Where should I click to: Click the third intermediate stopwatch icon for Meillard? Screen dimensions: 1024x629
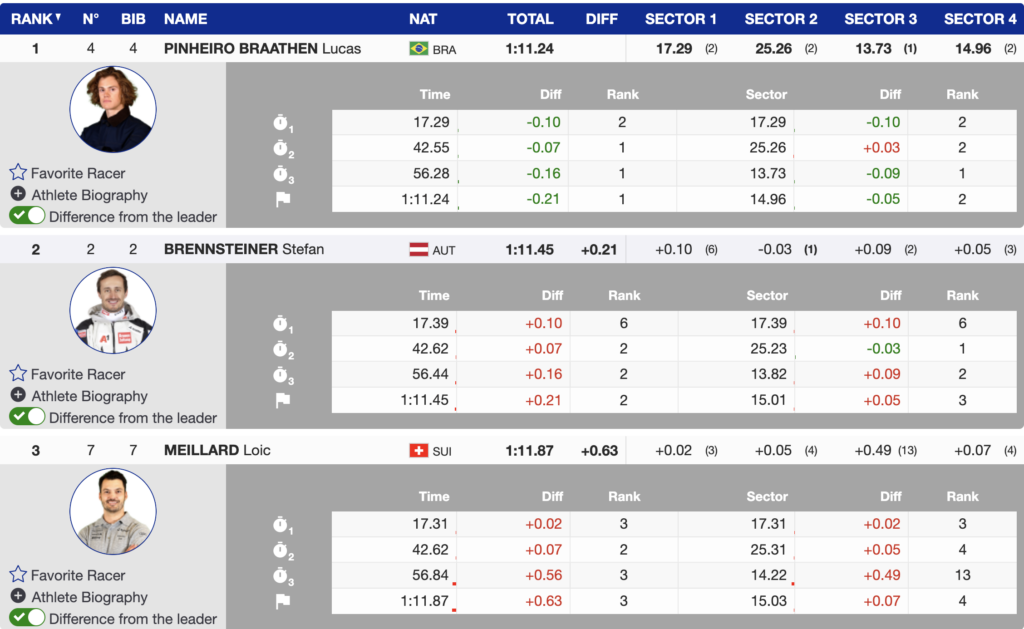(283, 576)
